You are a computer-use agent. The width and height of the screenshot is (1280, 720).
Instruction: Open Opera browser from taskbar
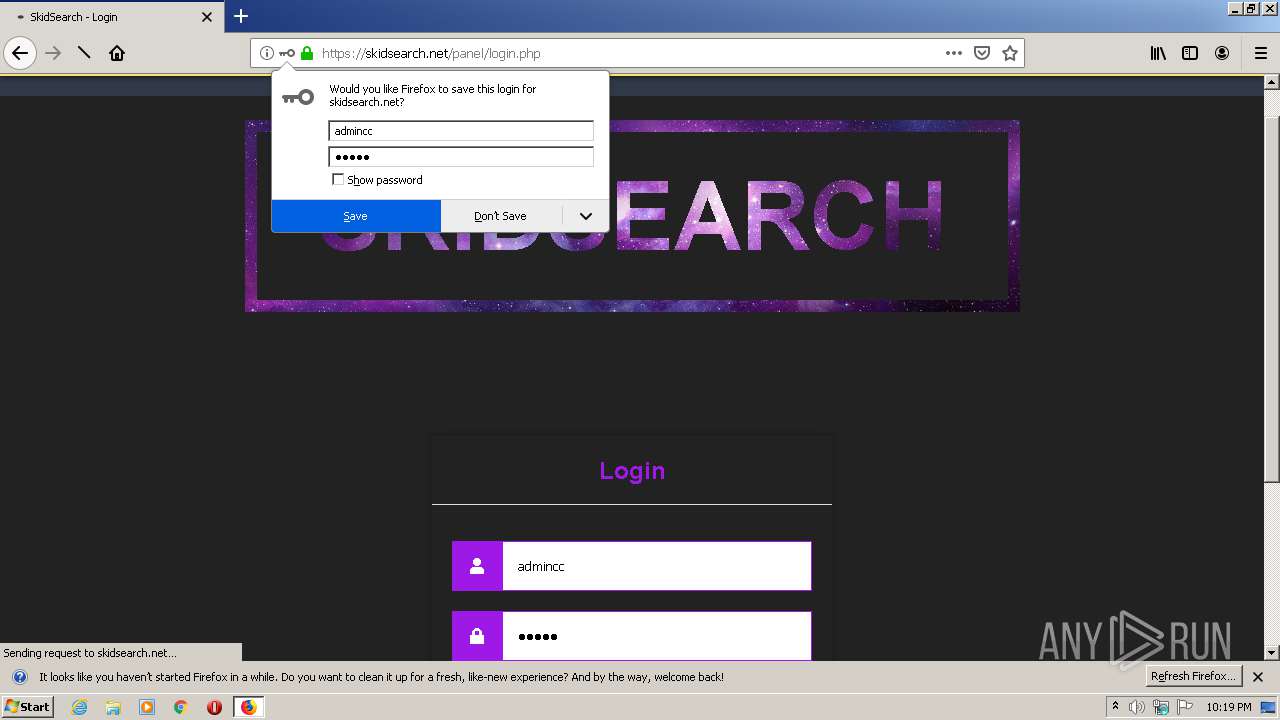click(x=214, y=707)
